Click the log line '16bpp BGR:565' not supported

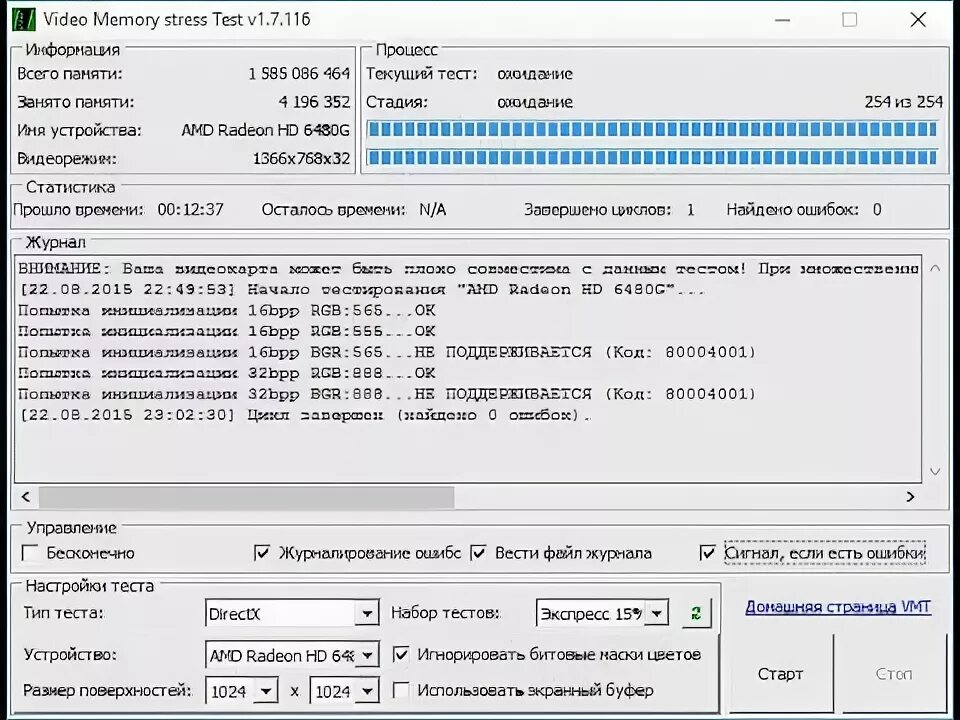coord(387,352)
